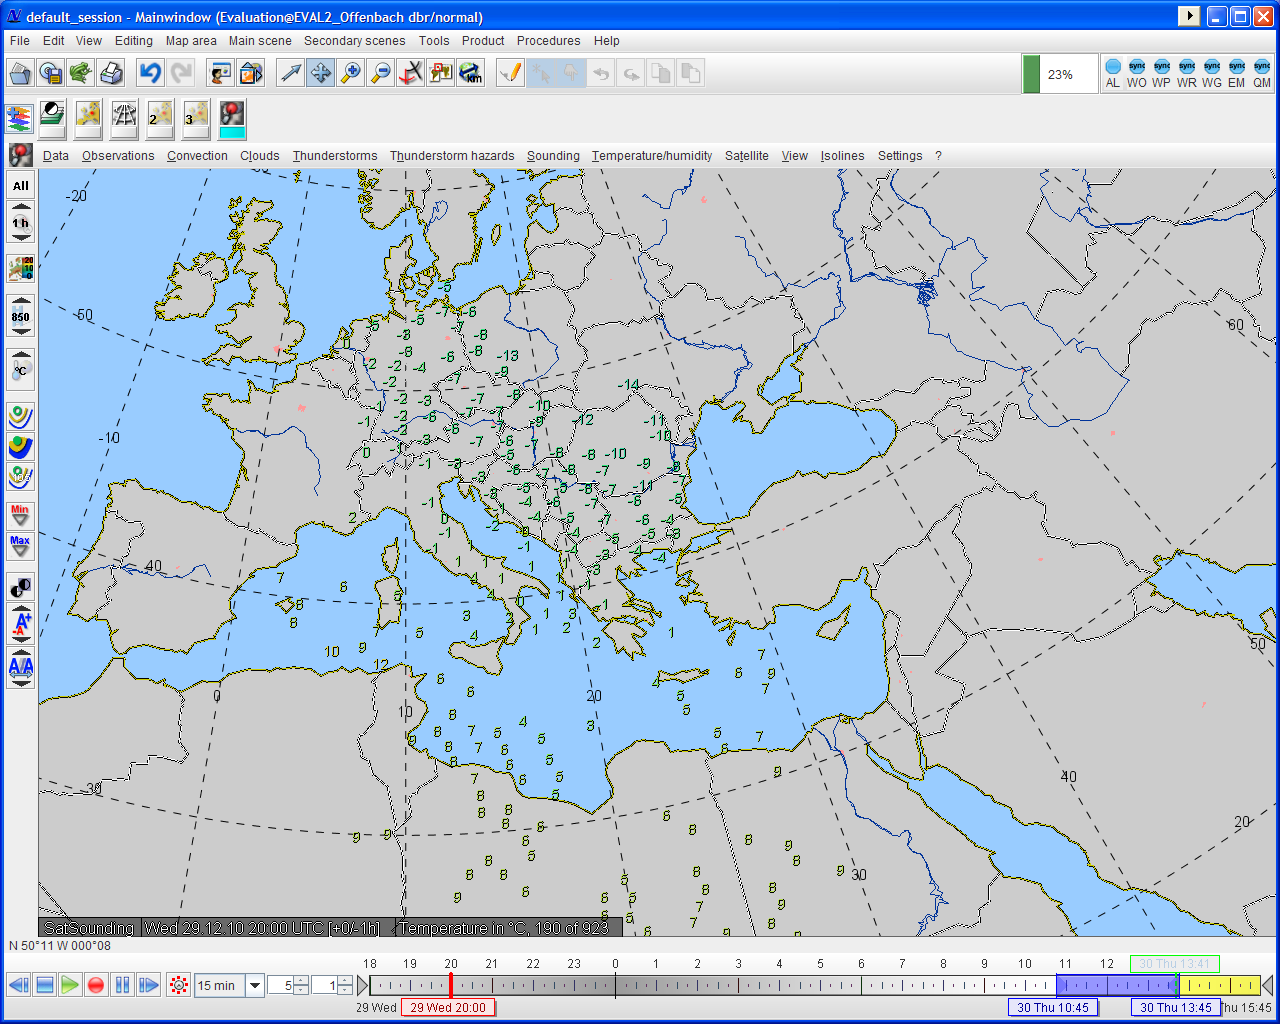This screenshot has width=1280, height=1024.
Task: Select the zoom out magnifier
Action: (x=381, y=73)
